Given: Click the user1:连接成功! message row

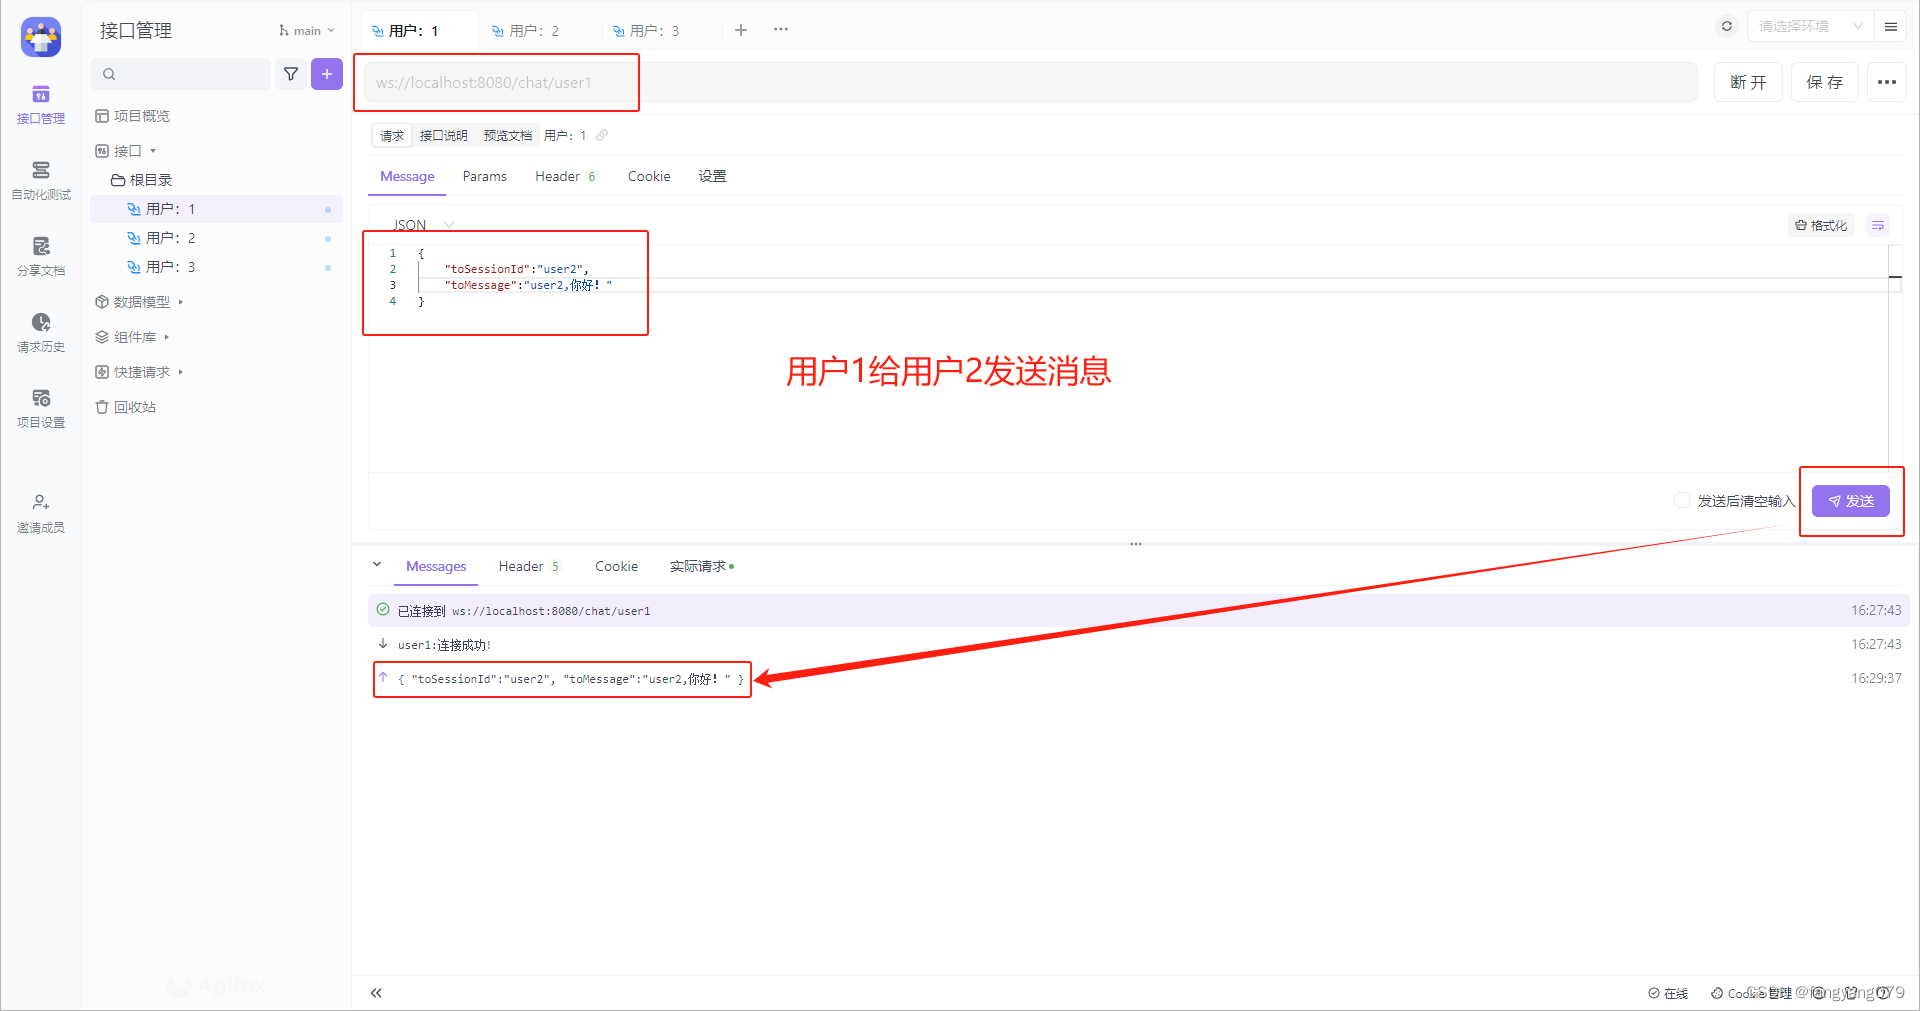Looking at the screenshot, I should click(x=1139, y=644).
